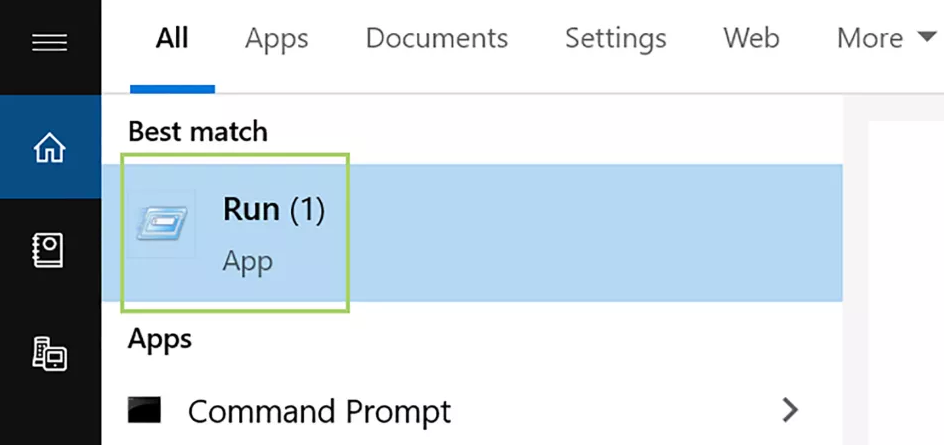Click the Apps section heading
Screen dimensions: 944x445
(x=160, y=340)
